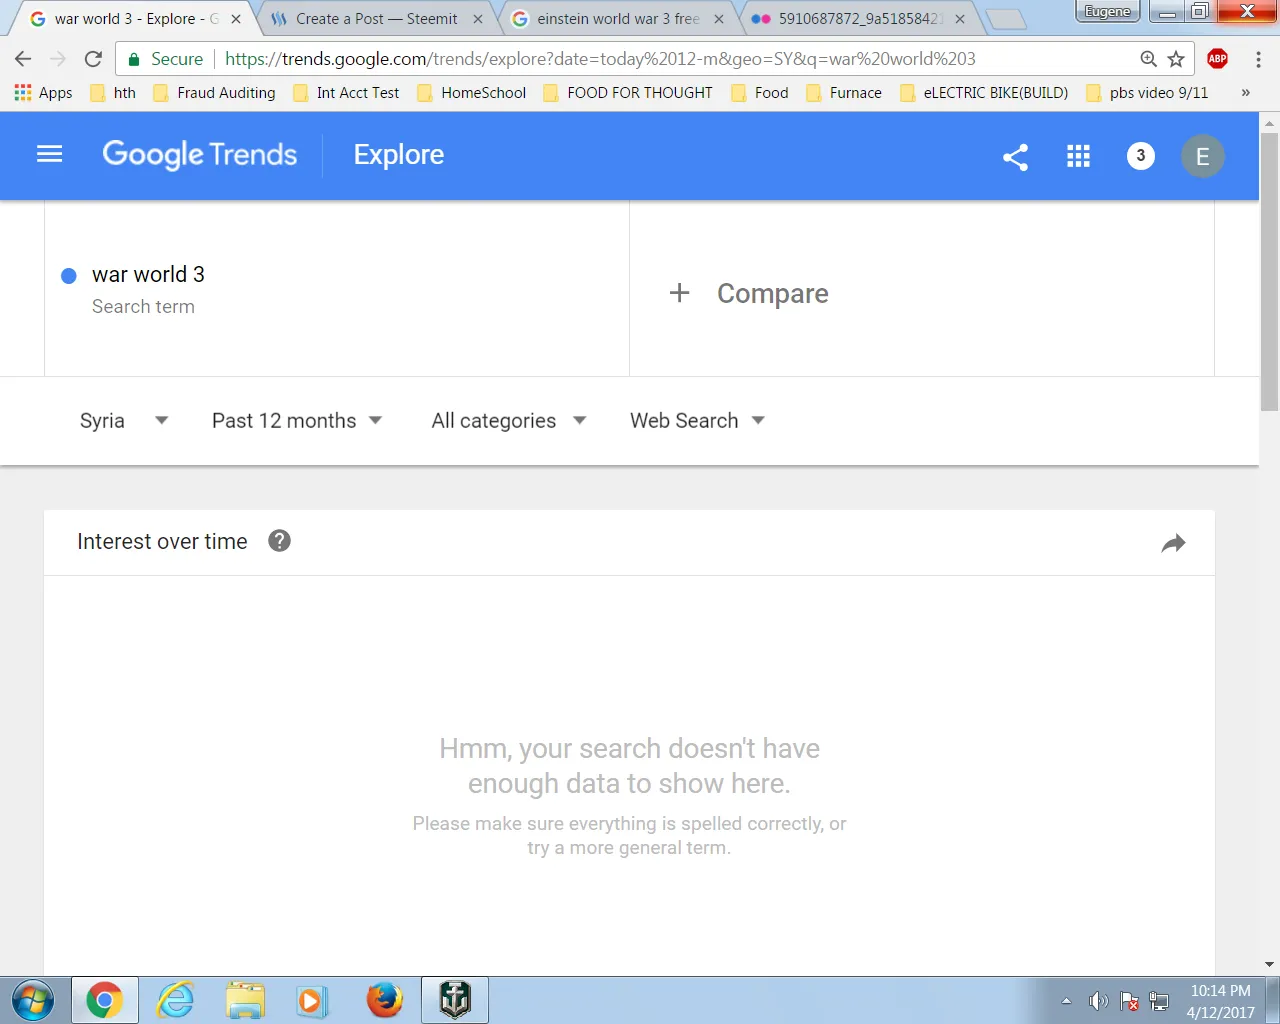Open the Apps shortcut in the bookmarks bar
The height and width of the screenshot is (1024, 1280).
43,93
